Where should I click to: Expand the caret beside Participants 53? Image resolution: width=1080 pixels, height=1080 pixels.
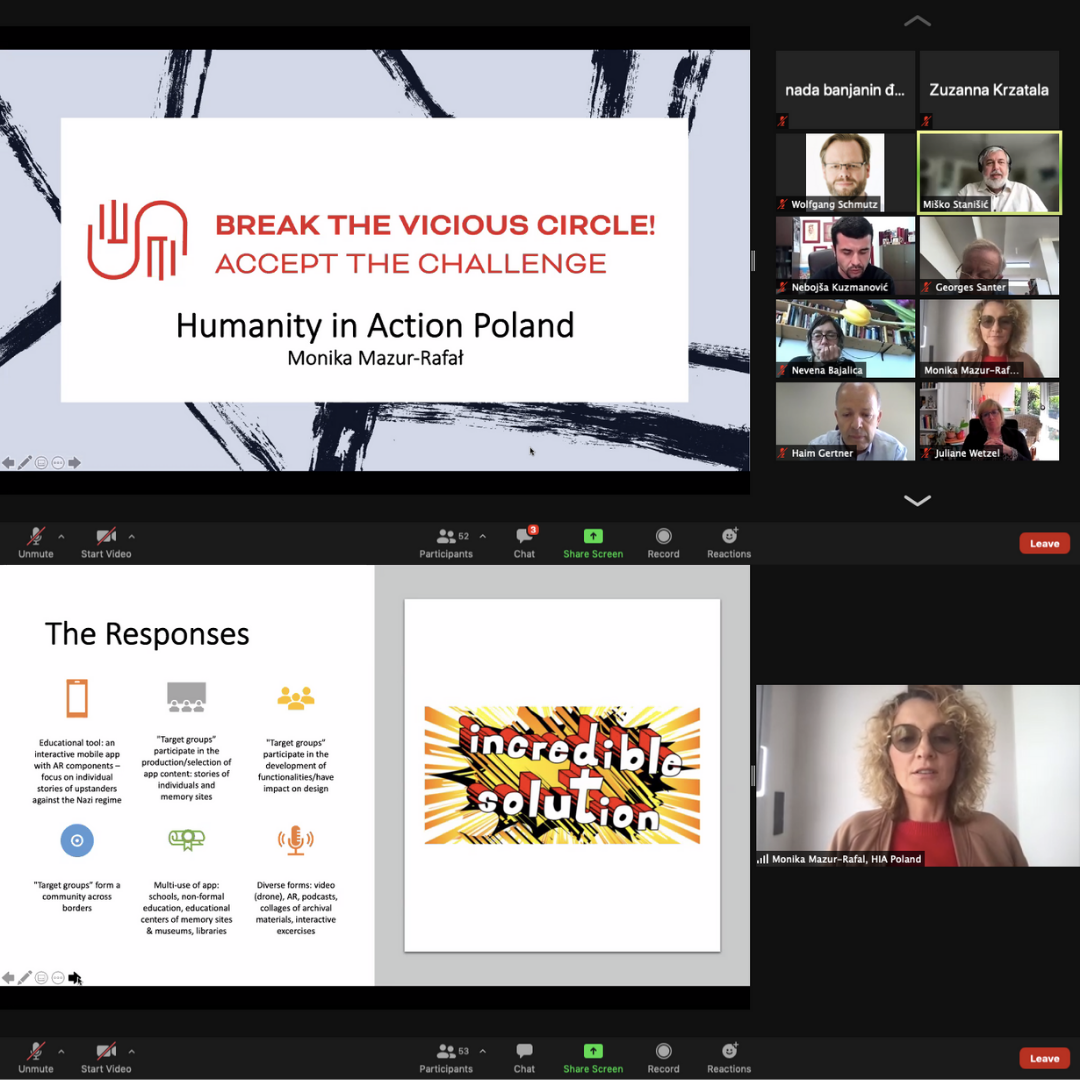tap(483, 1051)
